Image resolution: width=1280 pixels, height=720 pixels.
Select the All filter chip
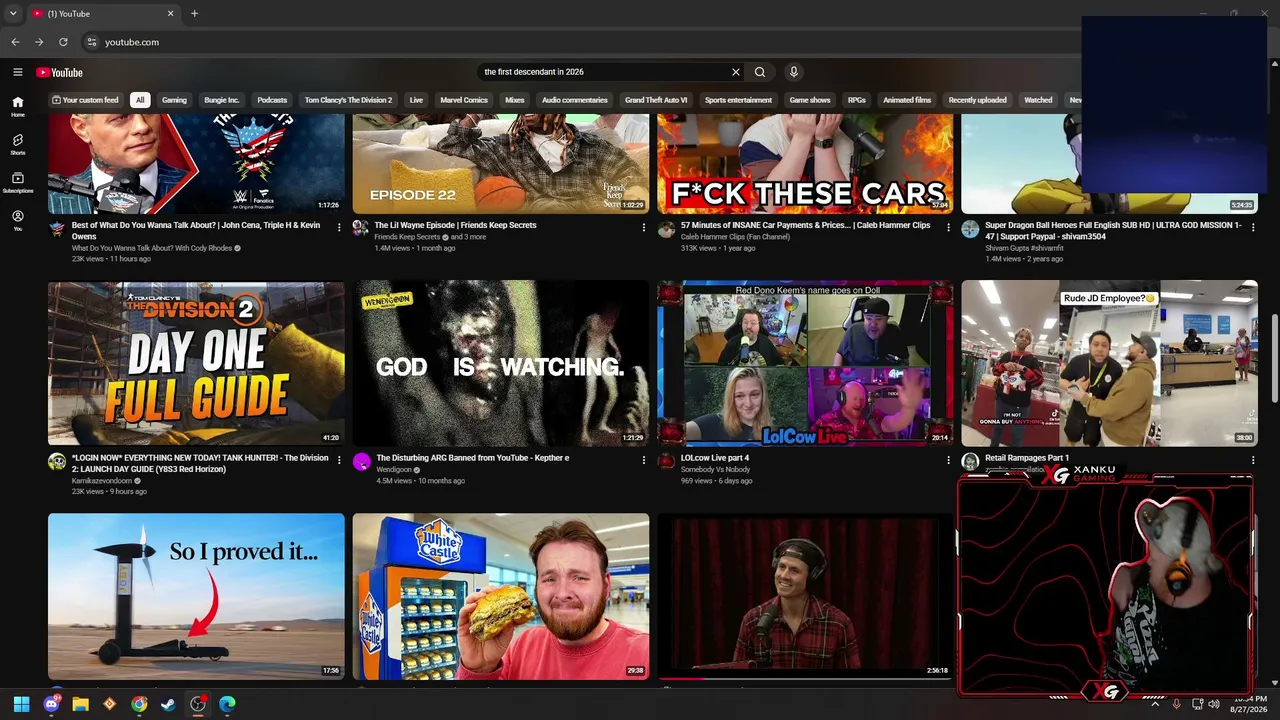click(140, 100)
